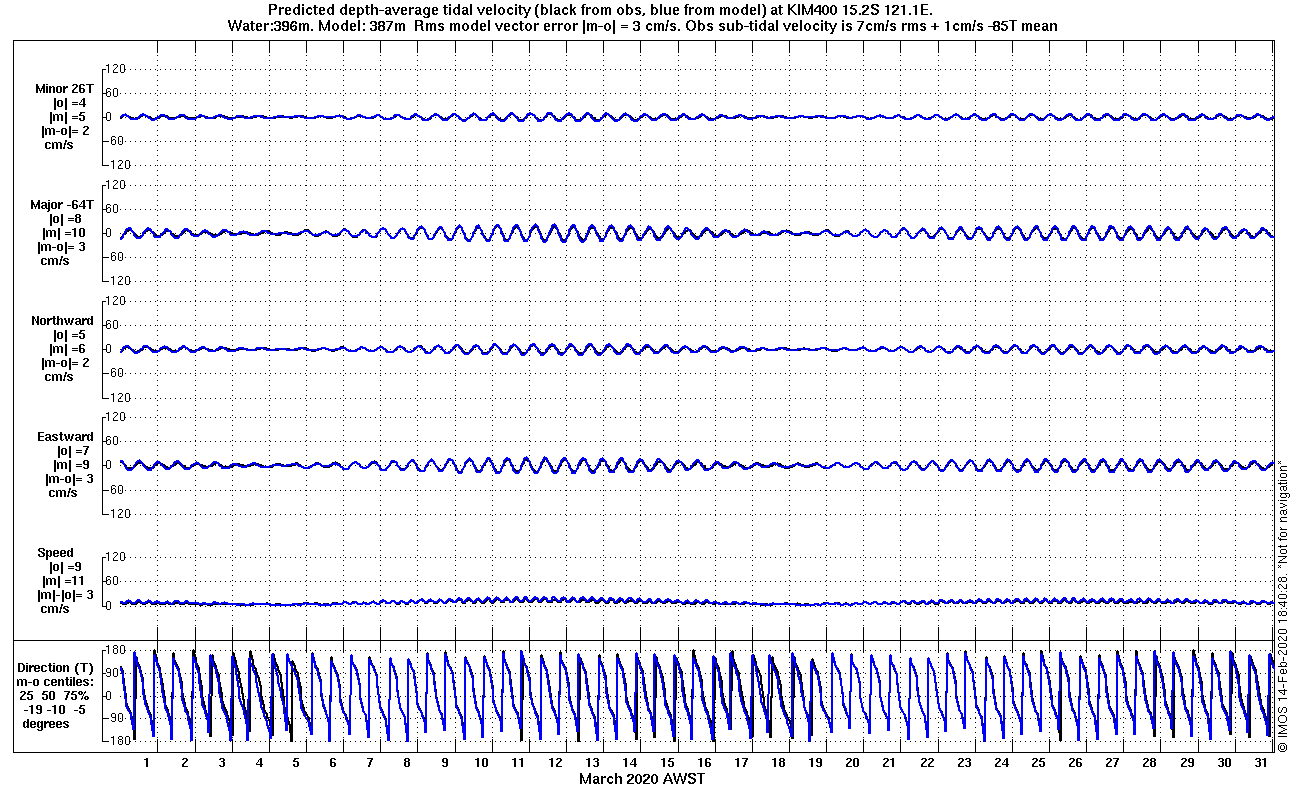Click '|o| =7' under the Eastward label
The width and height of the screenshot is (1300, 800).
71,451
